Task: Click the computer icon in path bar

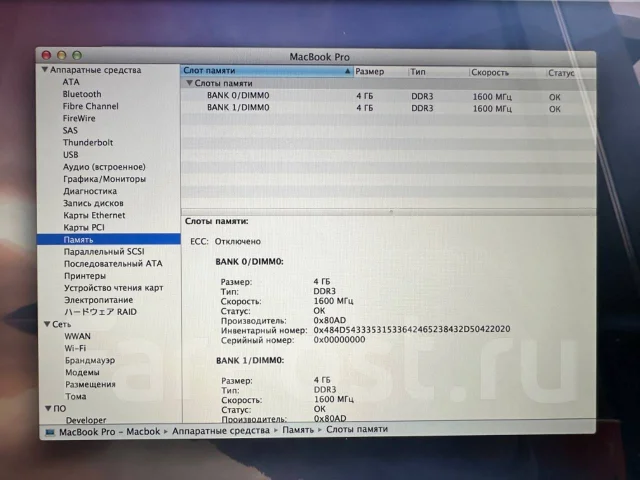Action: [x=50, y=432]
